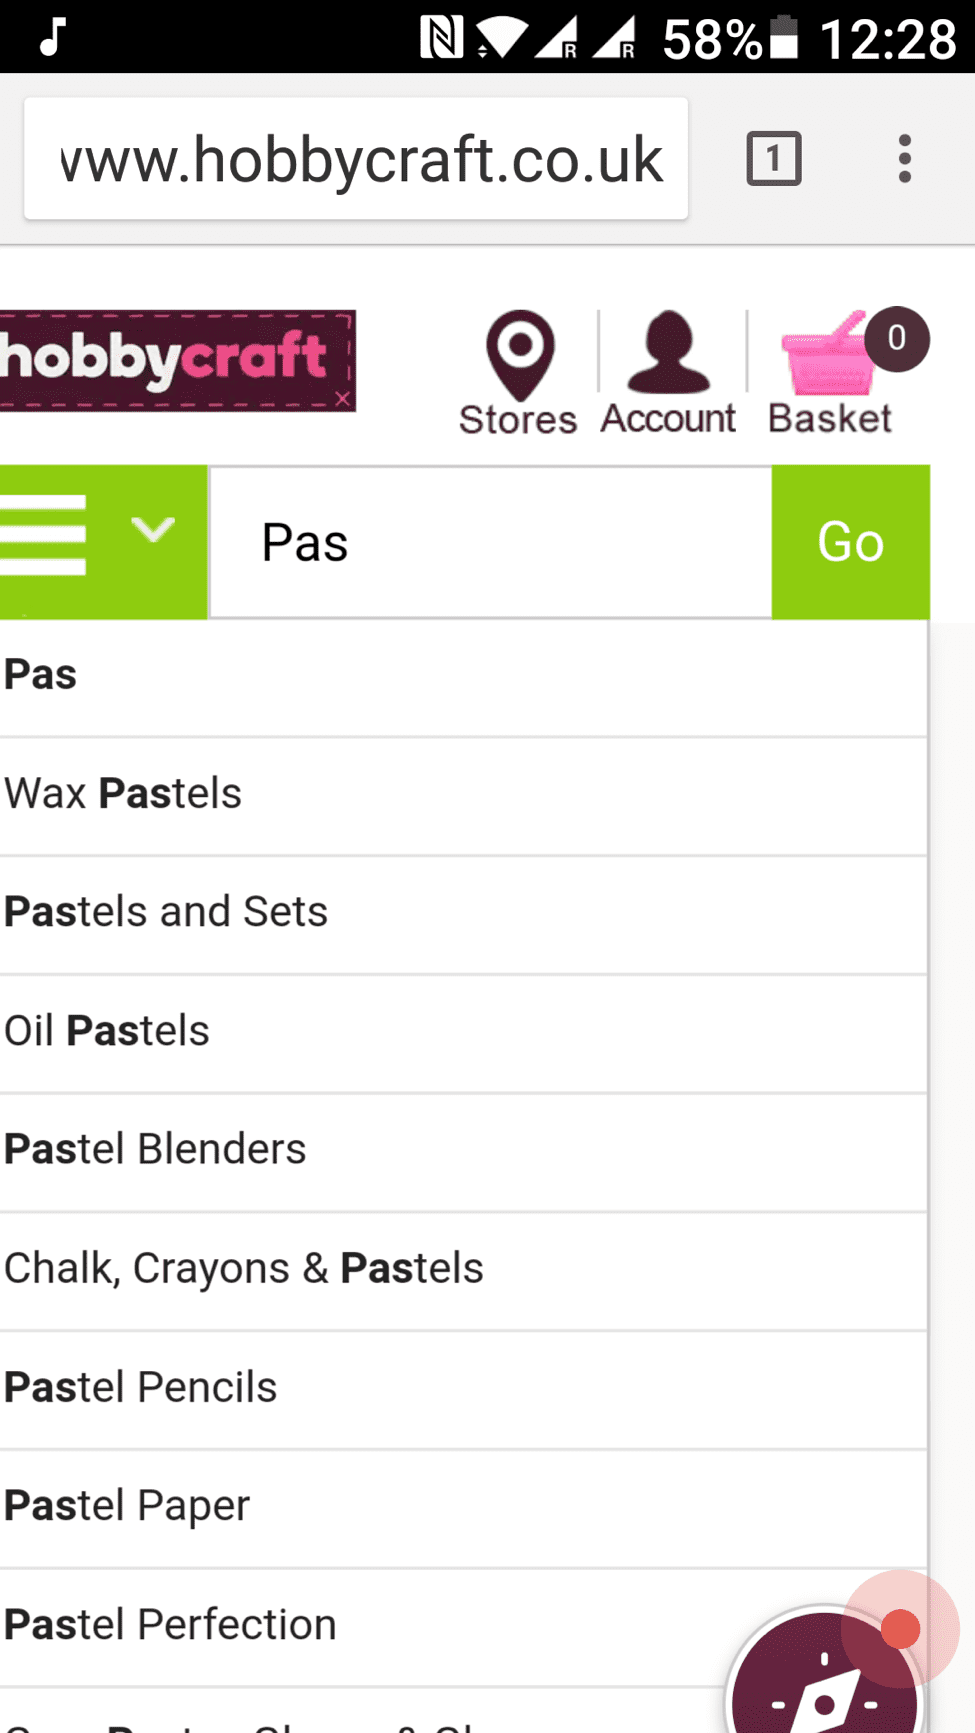
Task: Tap the floating compass button
Action: tap(823, 1680)
